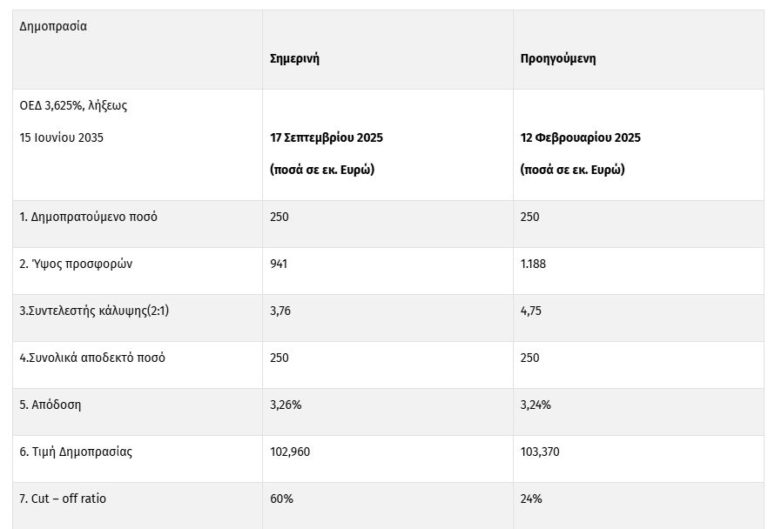Click the 103,370 previous auction price
The image size is (768, 529).
[x=540, y=452]
